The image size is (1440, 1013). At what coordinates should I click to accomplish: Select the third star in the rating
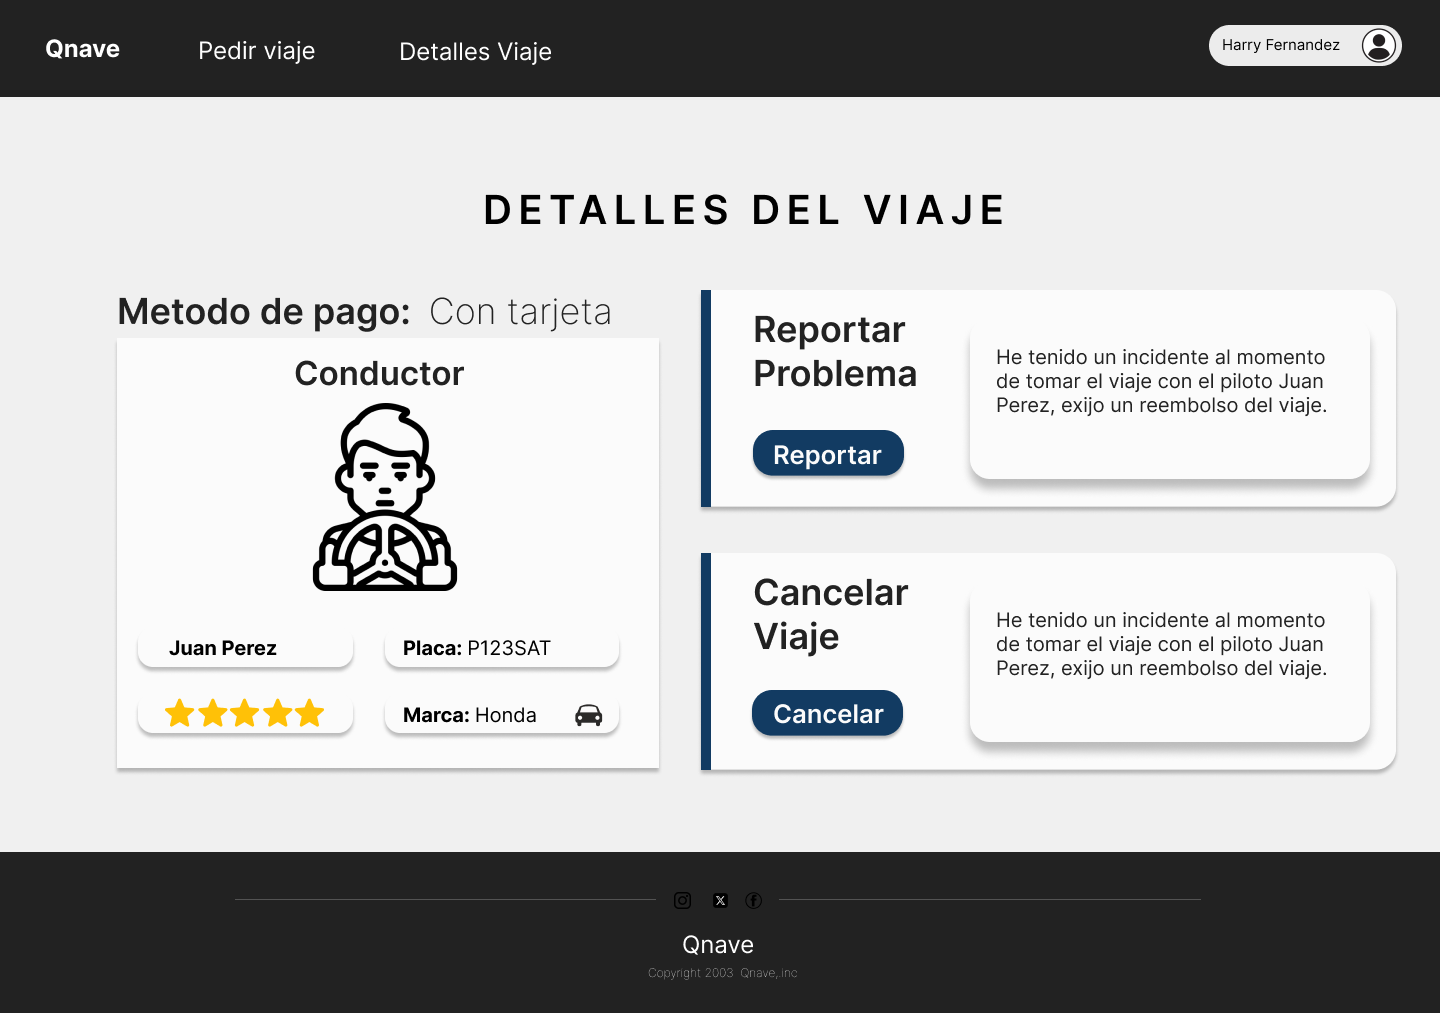coord(245,713)
